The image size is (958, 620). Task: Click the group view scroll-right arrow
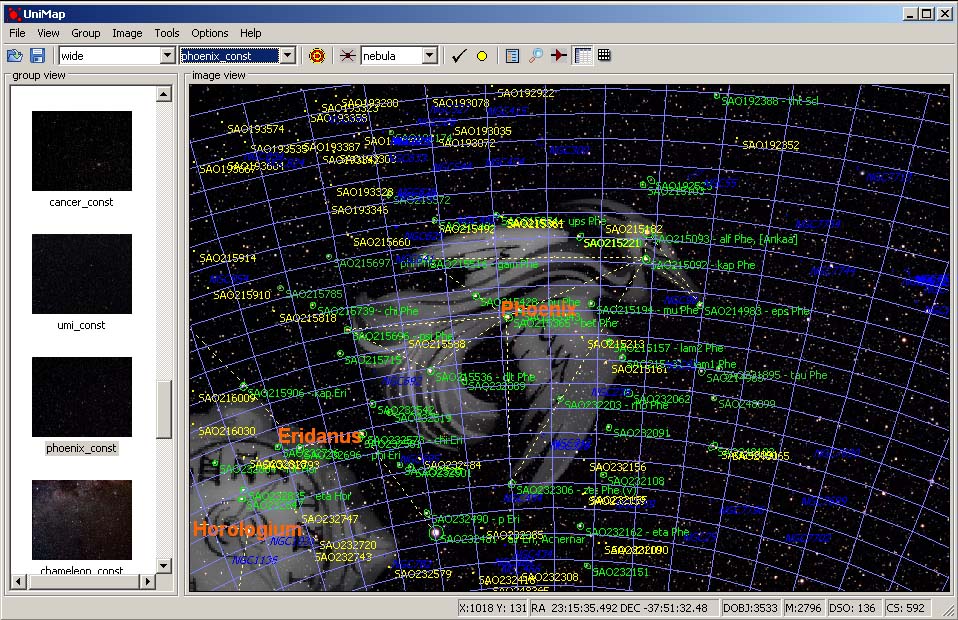click(x=147, y=582)
